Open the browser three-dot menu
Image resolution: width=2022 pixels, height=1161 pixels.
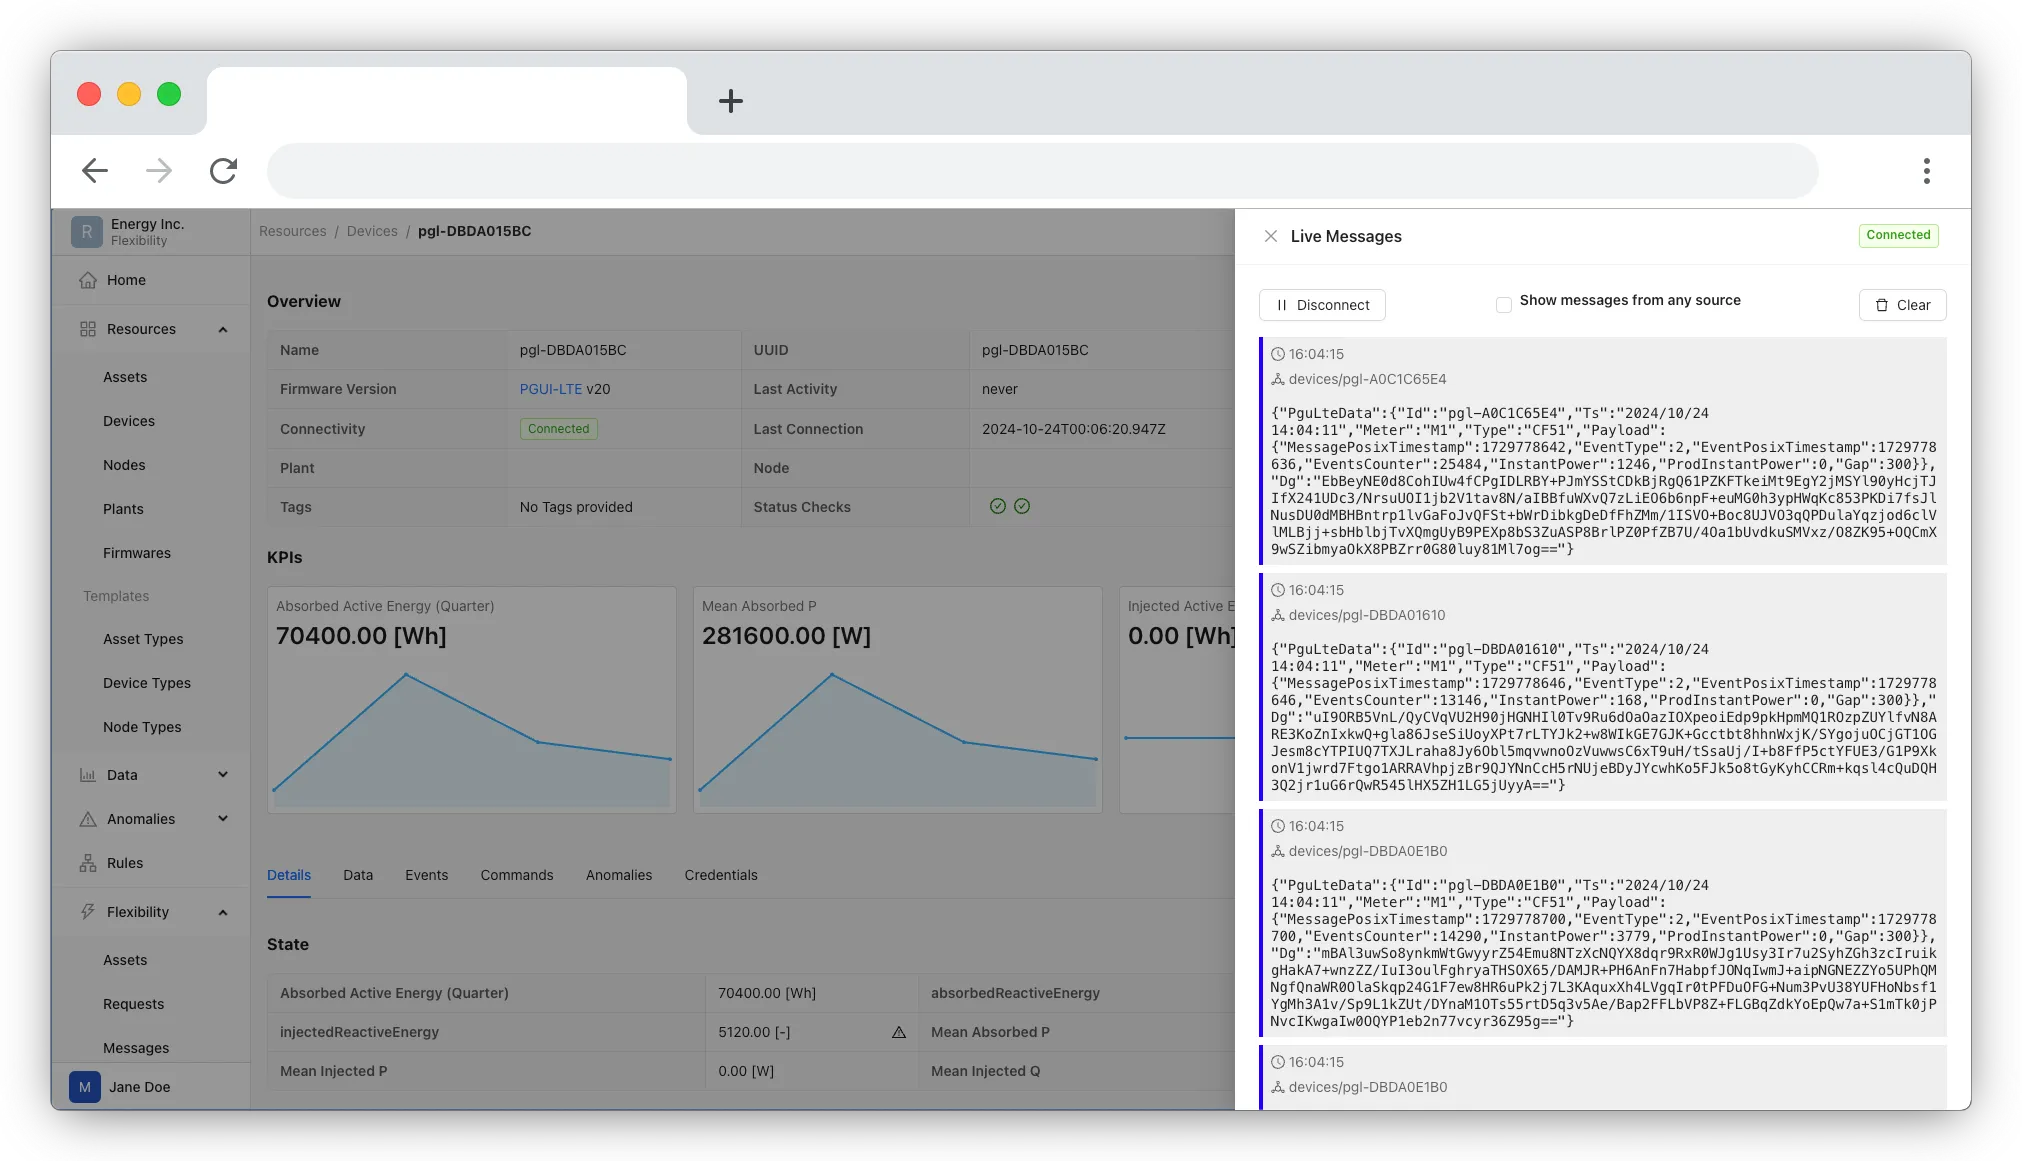(1926, 171)
